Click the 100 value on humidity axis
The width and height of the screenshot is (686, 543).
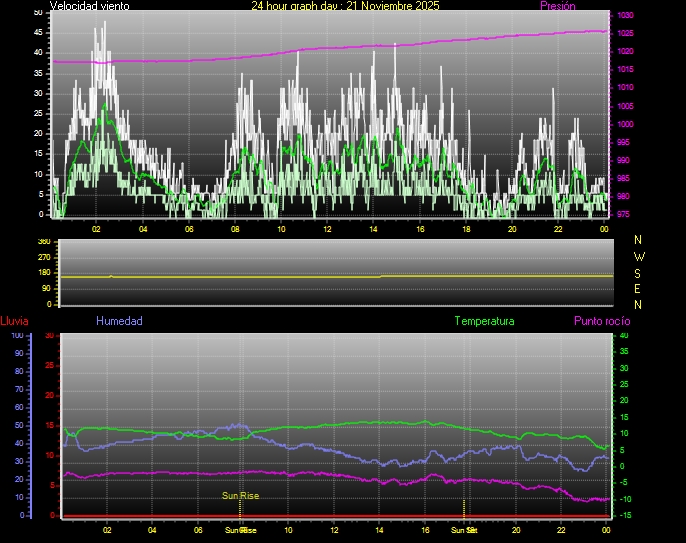pos(17,336)
